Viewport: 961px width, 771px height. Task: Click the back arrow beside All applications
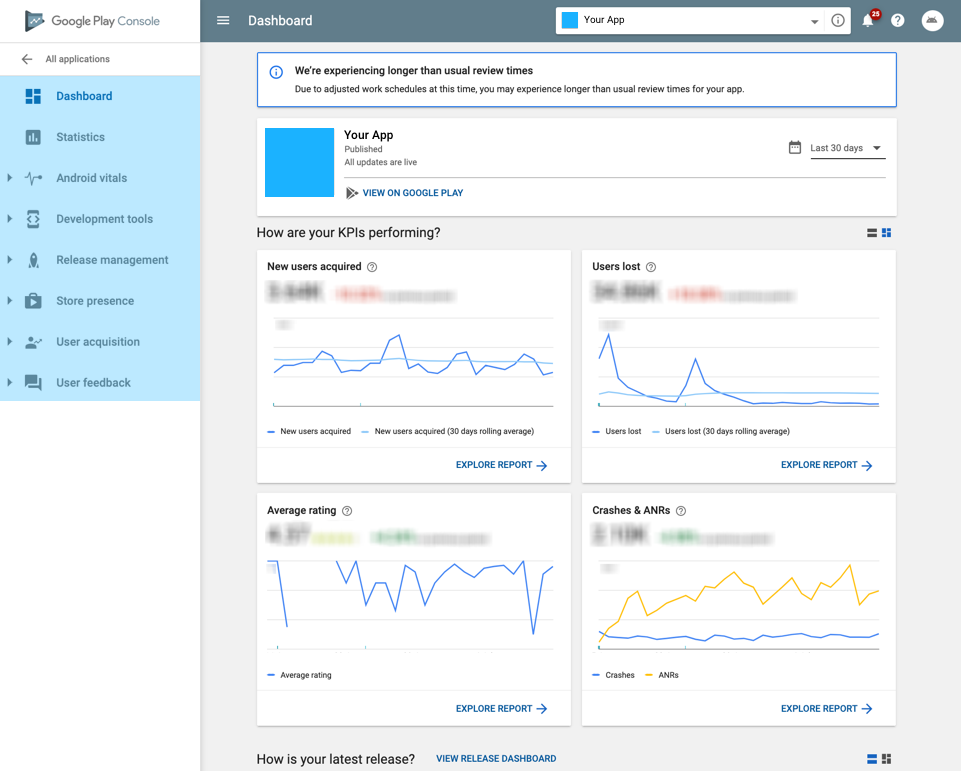pyautogui.click(x=27, y=59)
